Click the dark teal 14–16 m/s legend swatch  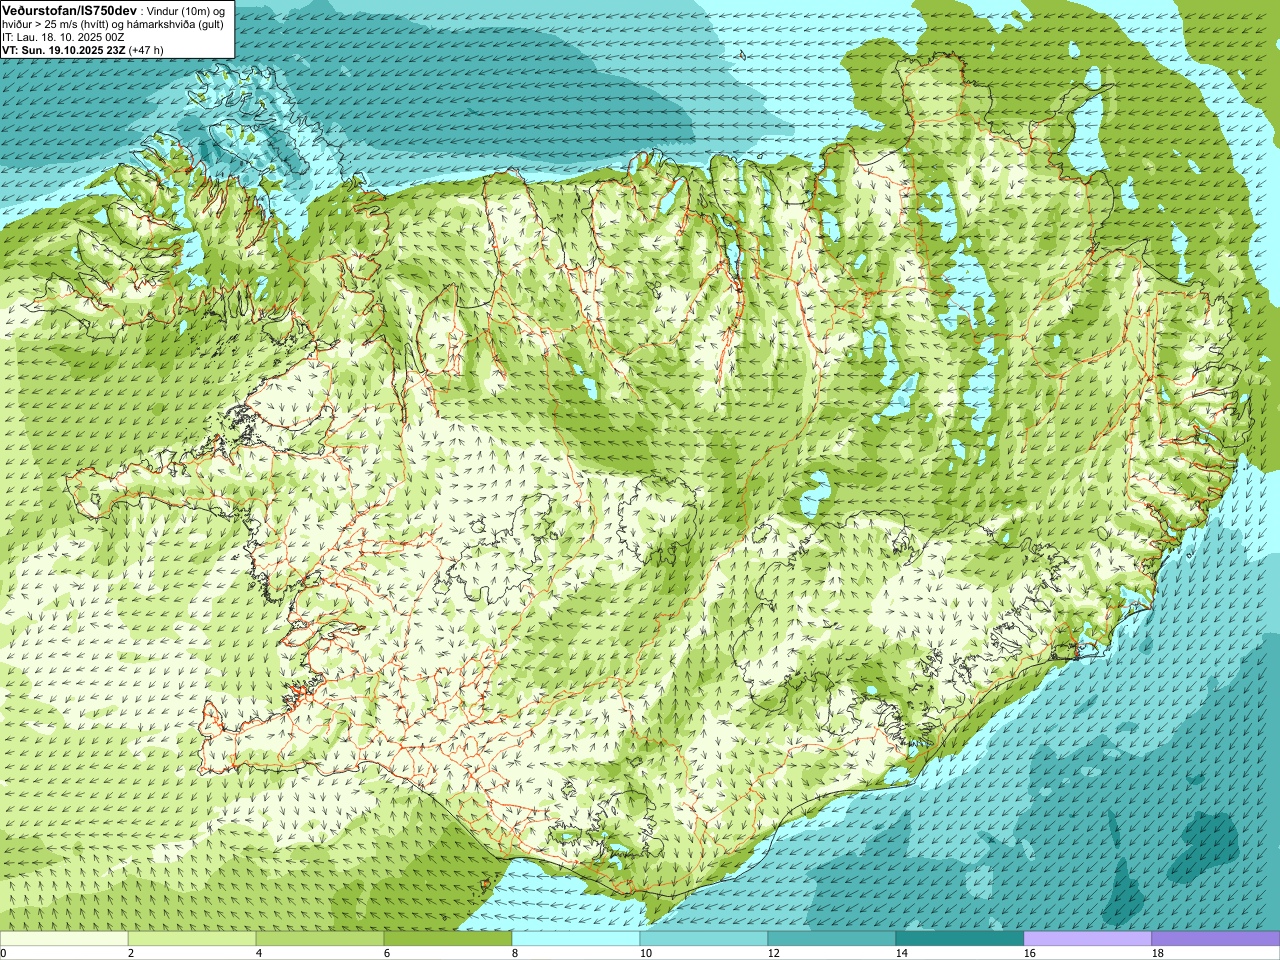[x=960, y=939]
